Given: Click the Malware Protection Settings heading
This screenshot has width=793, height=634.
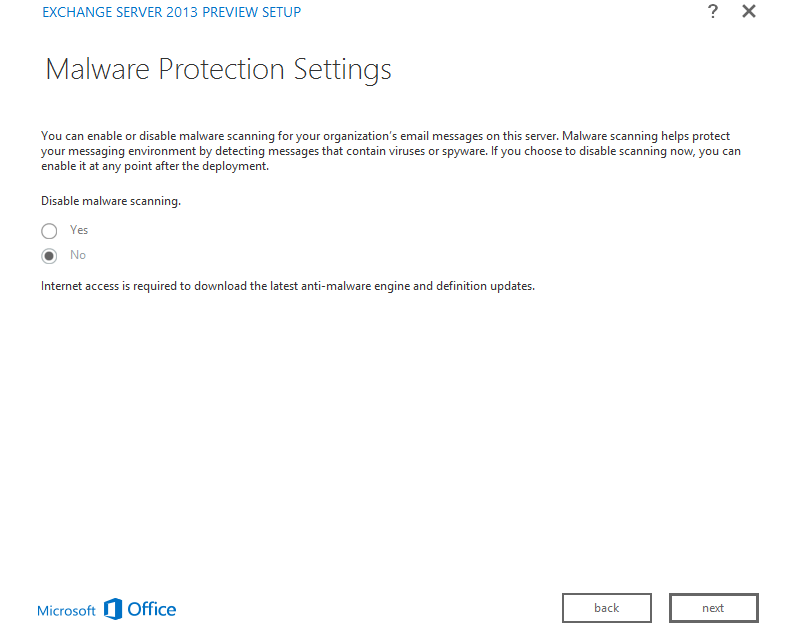Looking at the screenshot, I should click(x=218, y=70).
